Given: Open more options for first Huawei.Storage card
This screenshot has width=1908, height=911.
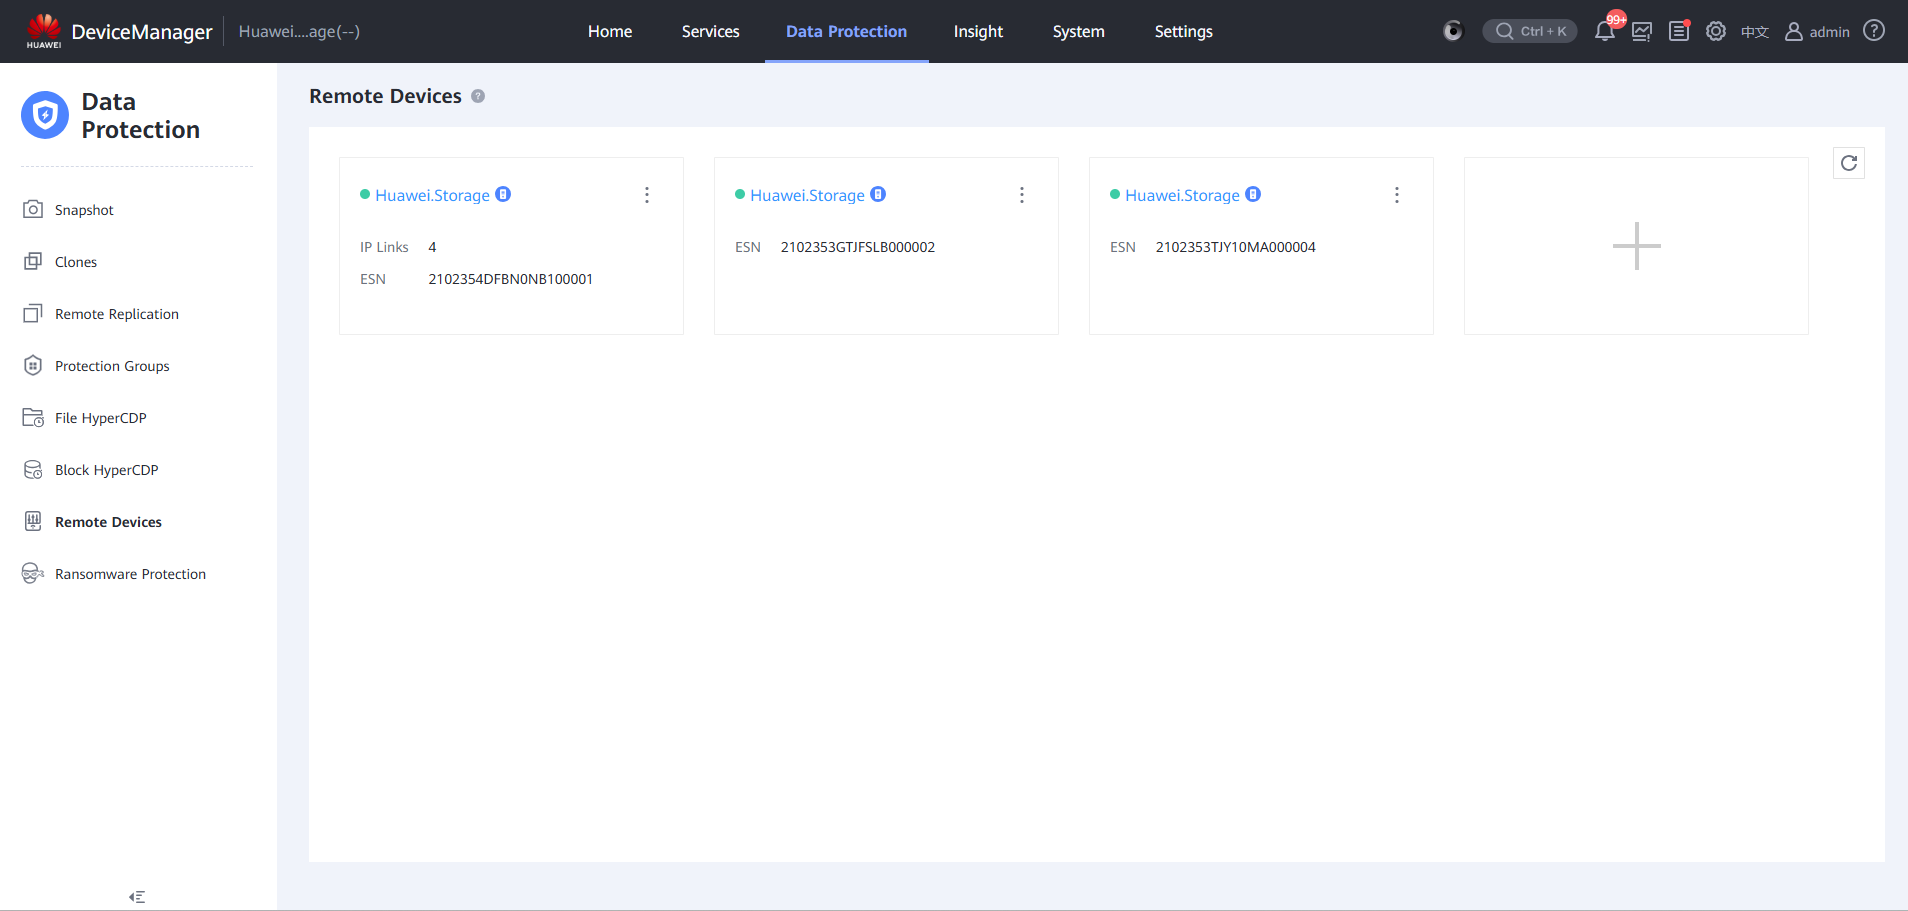Looking at the screenshot, I should click(647, 195).
